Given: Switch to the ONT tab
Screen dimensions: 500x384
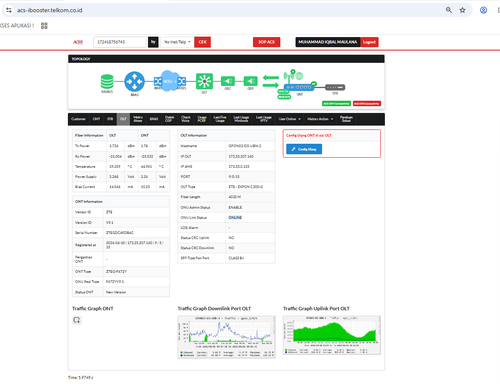Looking at the screenshot, I should click(x=96, y=119).
